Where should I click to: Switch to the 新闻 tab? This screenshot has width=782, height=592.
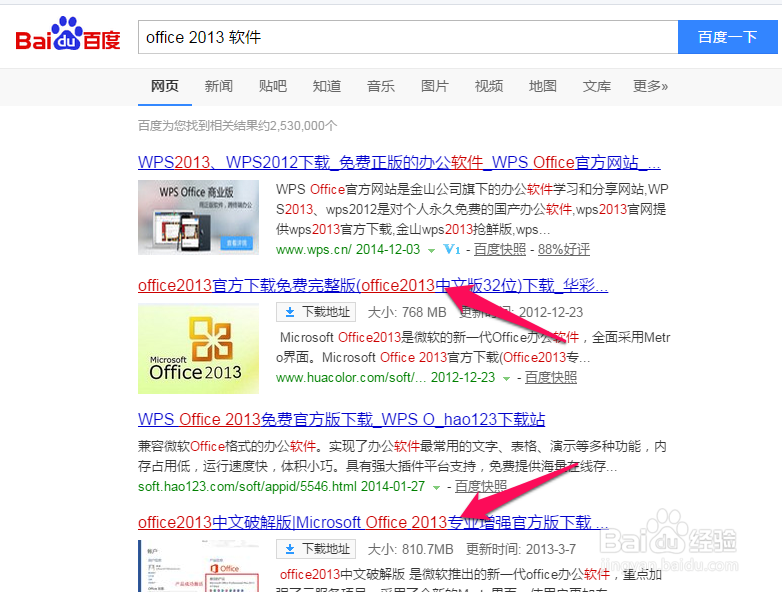pyautogui.click(x=218, y=86)
